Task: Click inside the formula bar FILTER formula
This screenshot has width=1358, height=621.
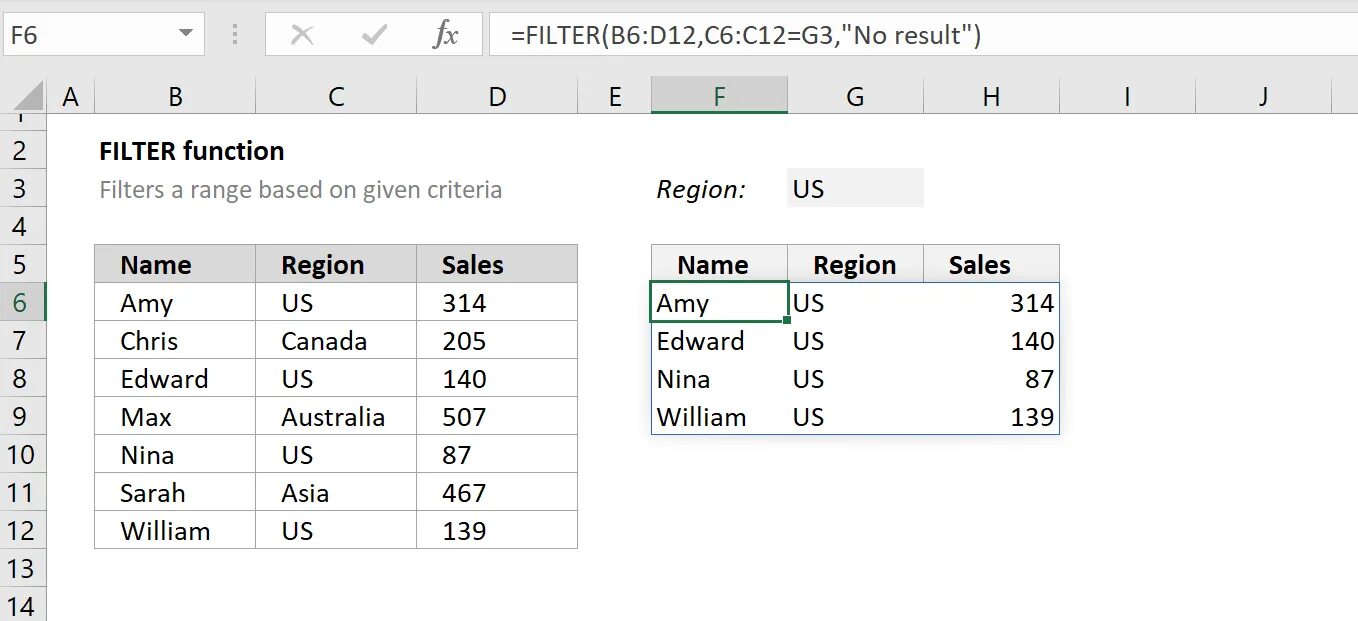Action: coord(746,36)
